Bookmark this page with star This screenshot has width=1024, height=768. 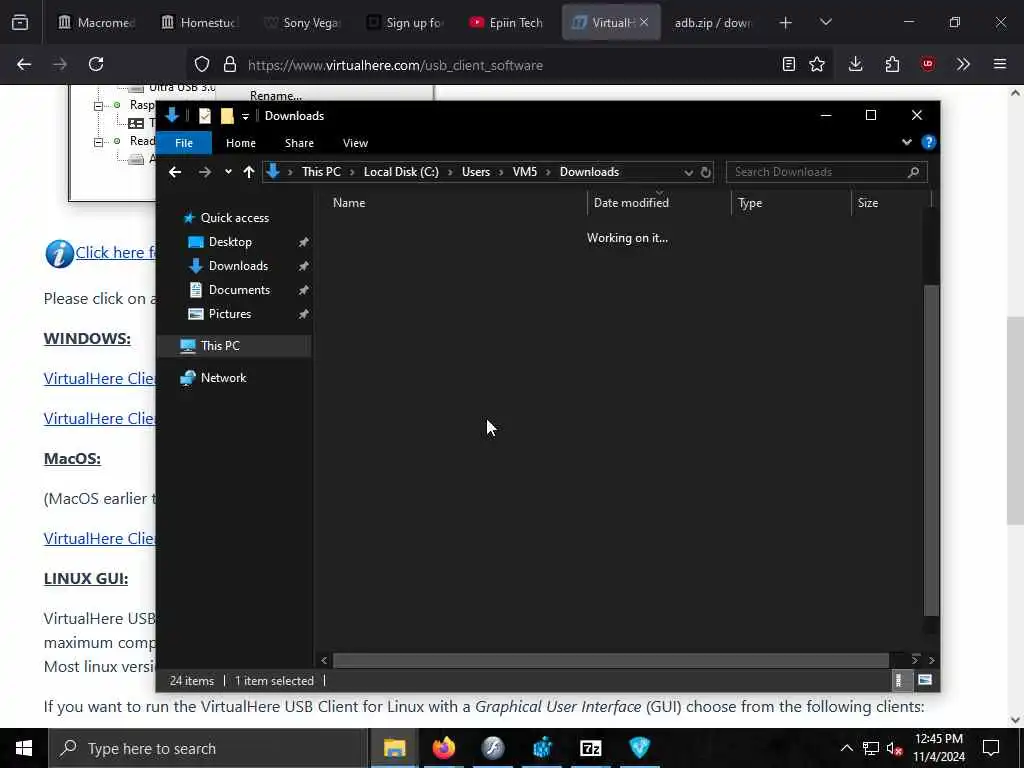pos(817,64)
